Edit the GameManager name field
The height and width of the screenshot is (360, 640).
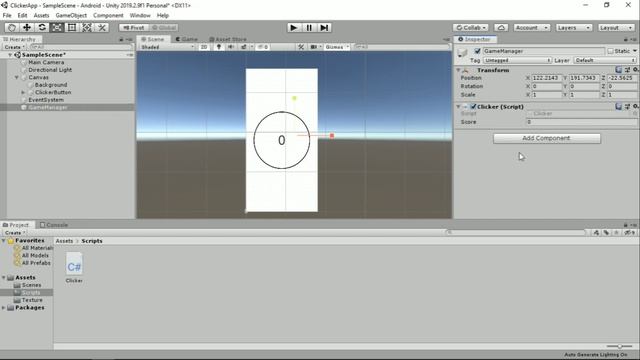(544, 51)
